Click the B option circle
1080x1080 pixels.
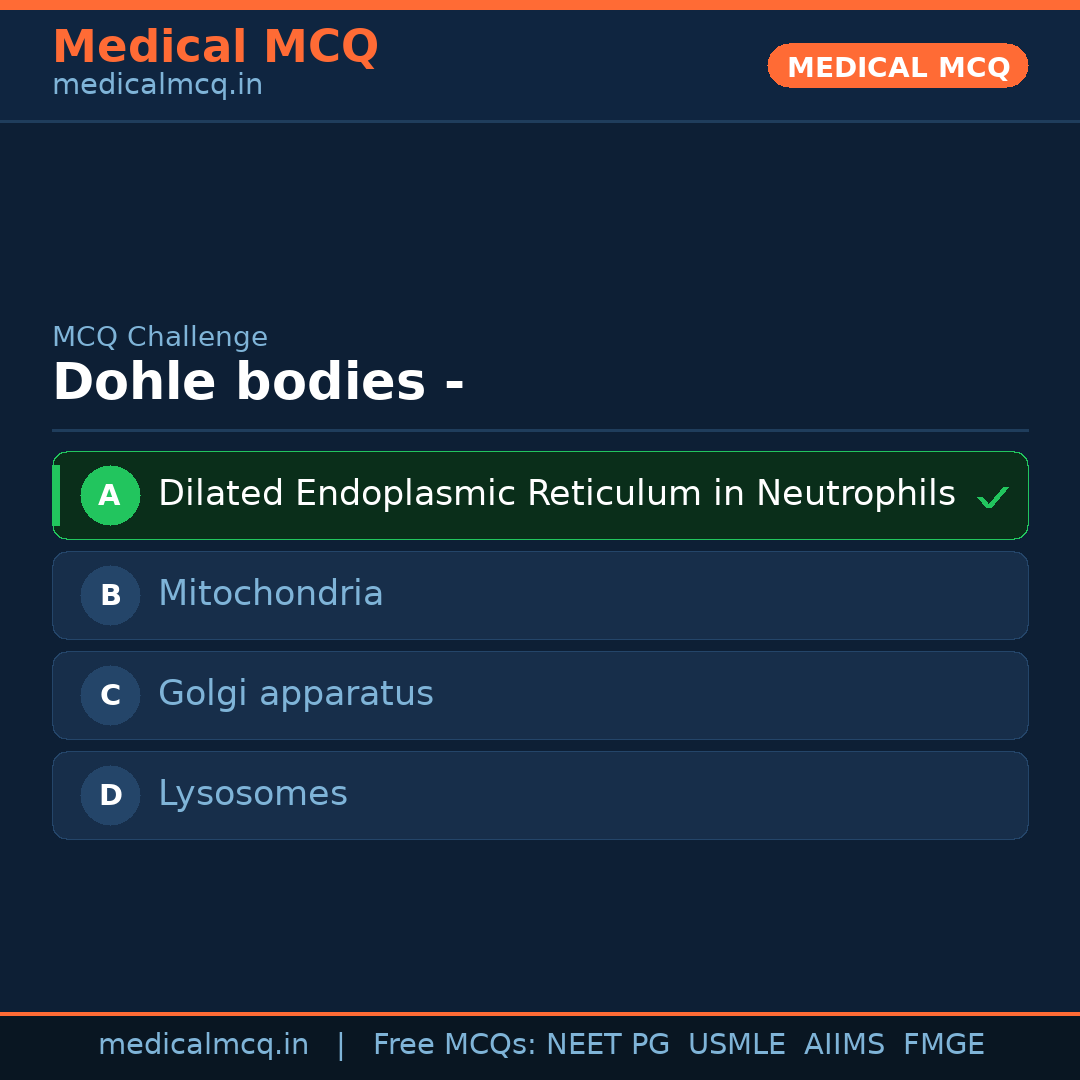110,595
